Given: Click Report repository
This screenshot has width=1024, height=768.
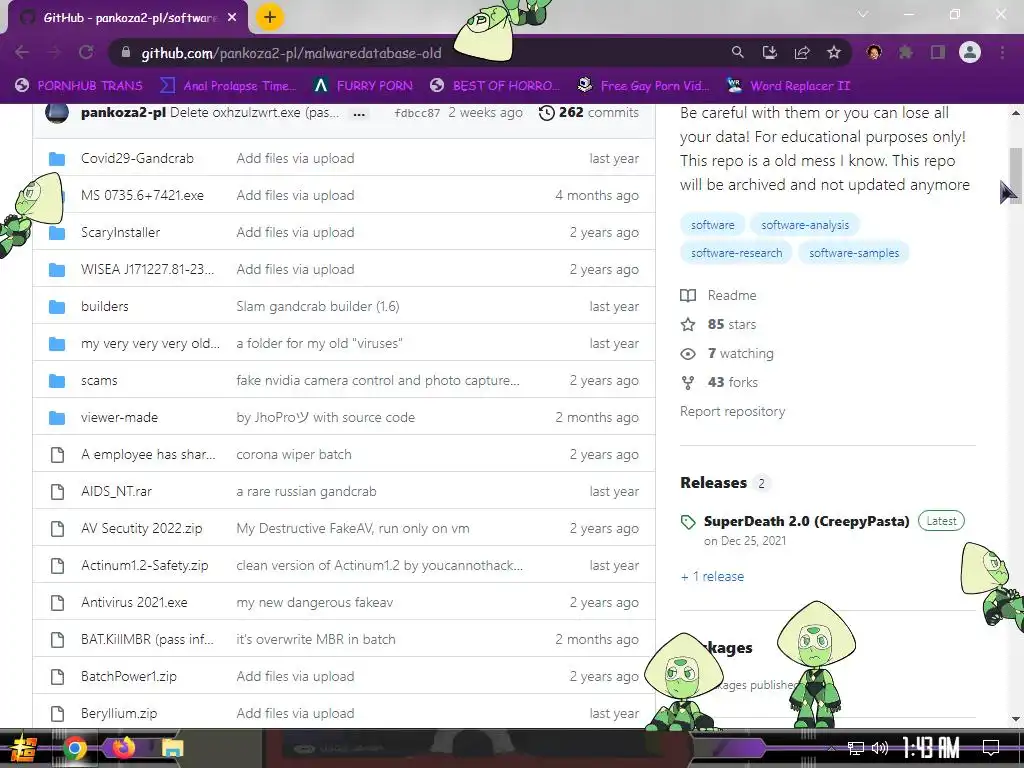Looking at the screenshot, I should (x=732, y=411).
